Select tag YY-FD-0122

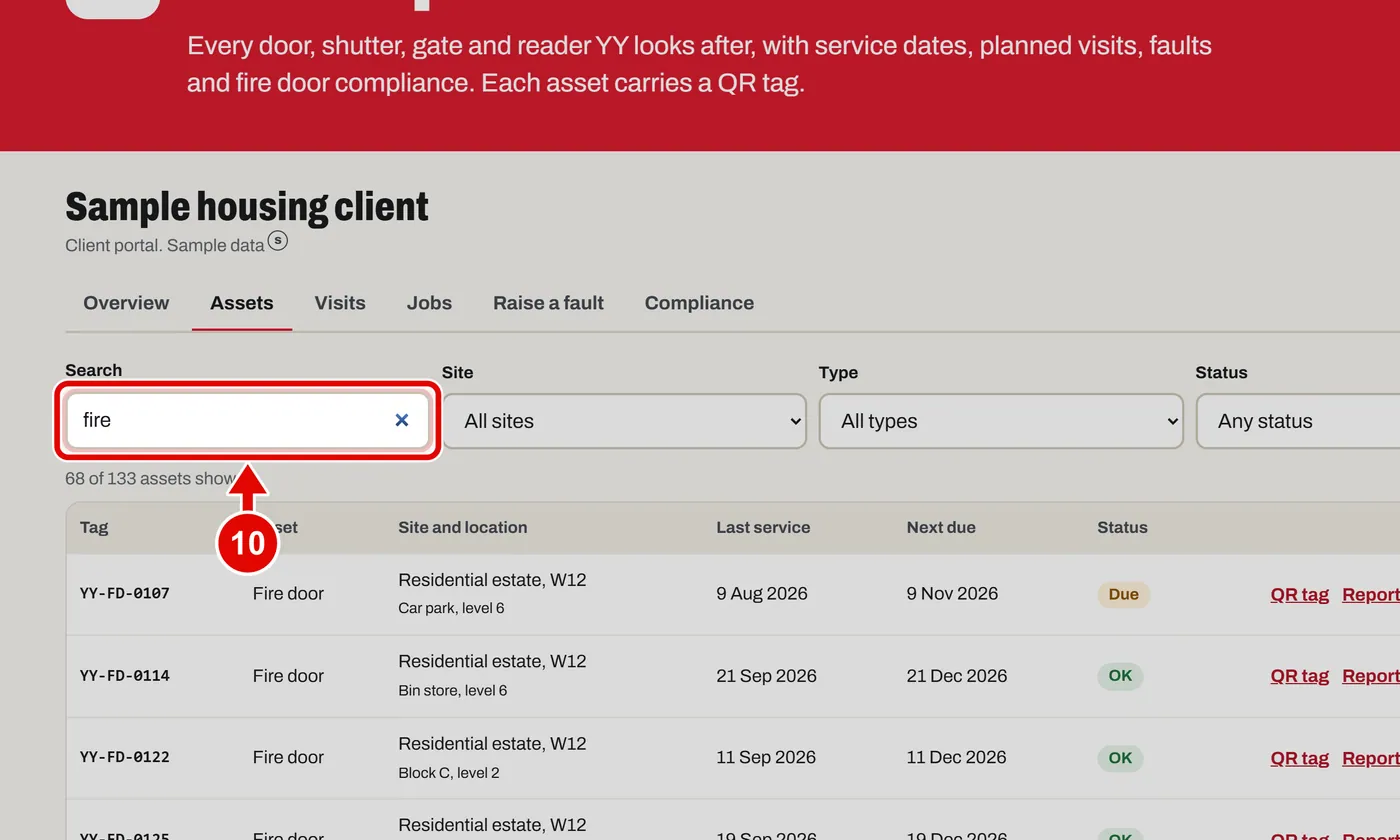[x=125, y=757]
